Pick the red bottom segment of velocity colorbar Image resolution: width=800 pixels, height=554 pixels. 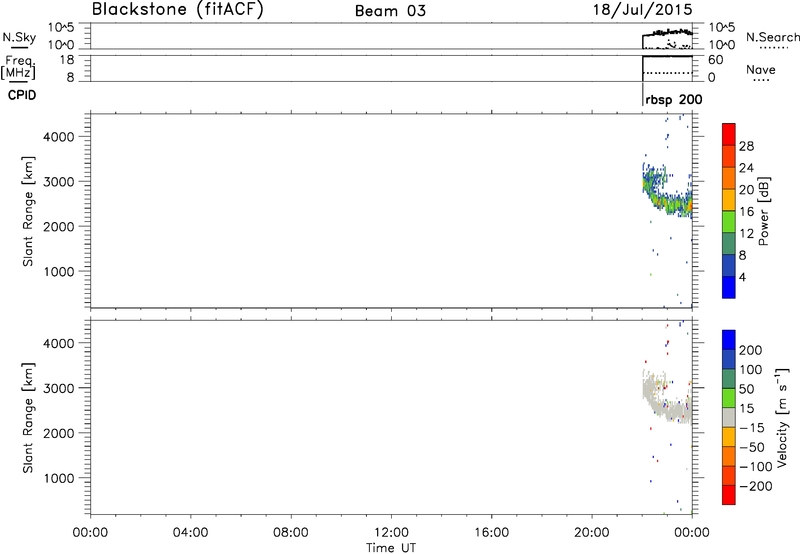(729, 495)
